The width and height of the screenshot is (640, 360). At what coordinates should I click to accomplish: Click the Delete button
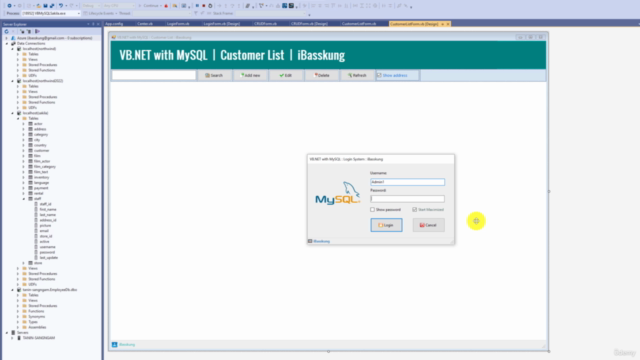click(x=322, y=75)
